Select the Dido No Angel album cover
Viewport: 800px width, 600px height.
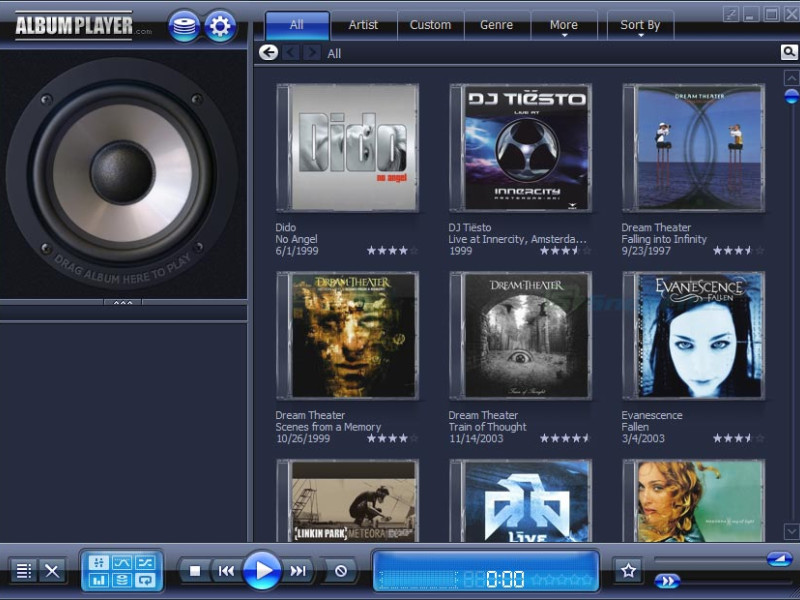347,148
